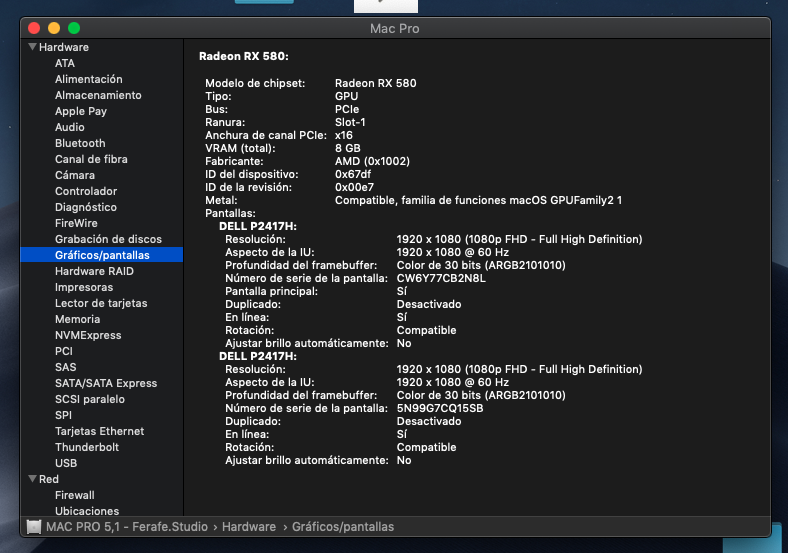Select Firewall under Red
Viewport: 788px width, 553px height.
coord(74,495)
